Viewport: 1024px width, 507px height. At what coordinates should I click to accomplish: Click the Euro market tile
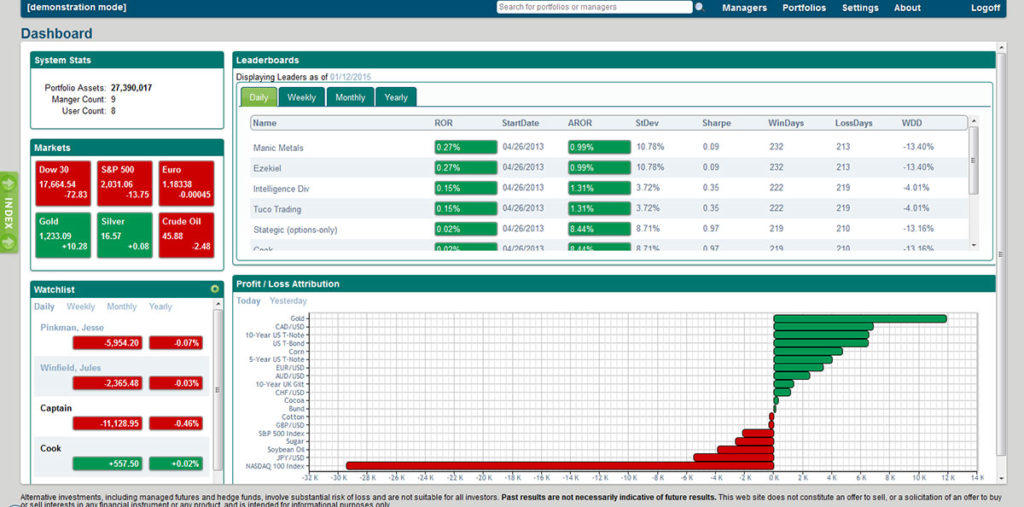[x=186, y=183]
